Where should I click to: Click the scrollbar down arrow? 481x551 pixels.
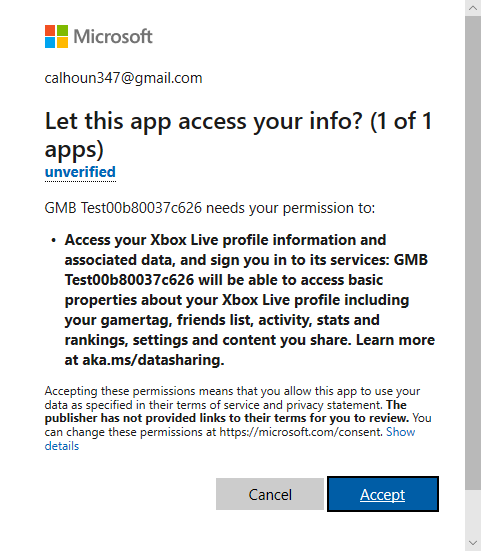tap(473, 543)
